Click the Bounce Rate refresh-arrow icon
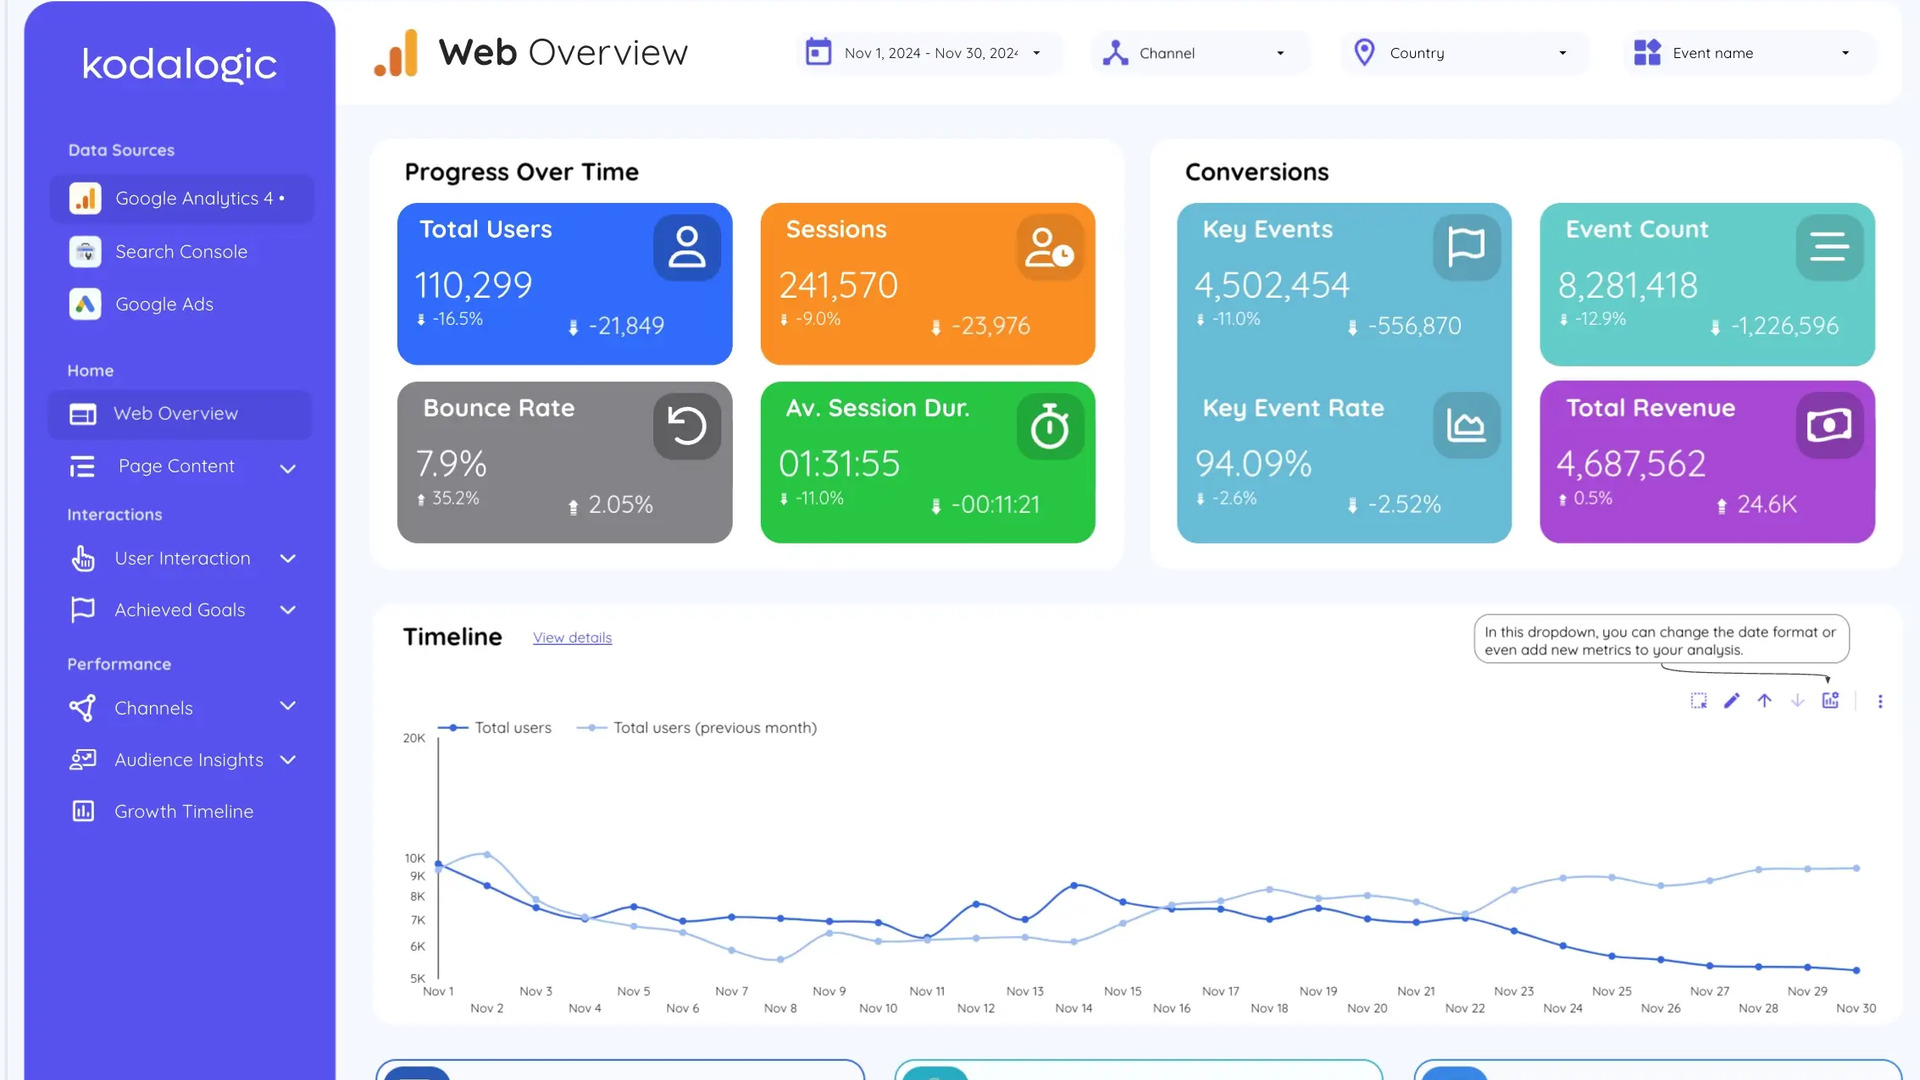Screen dimensions: 1920x1080 [687, 426]
